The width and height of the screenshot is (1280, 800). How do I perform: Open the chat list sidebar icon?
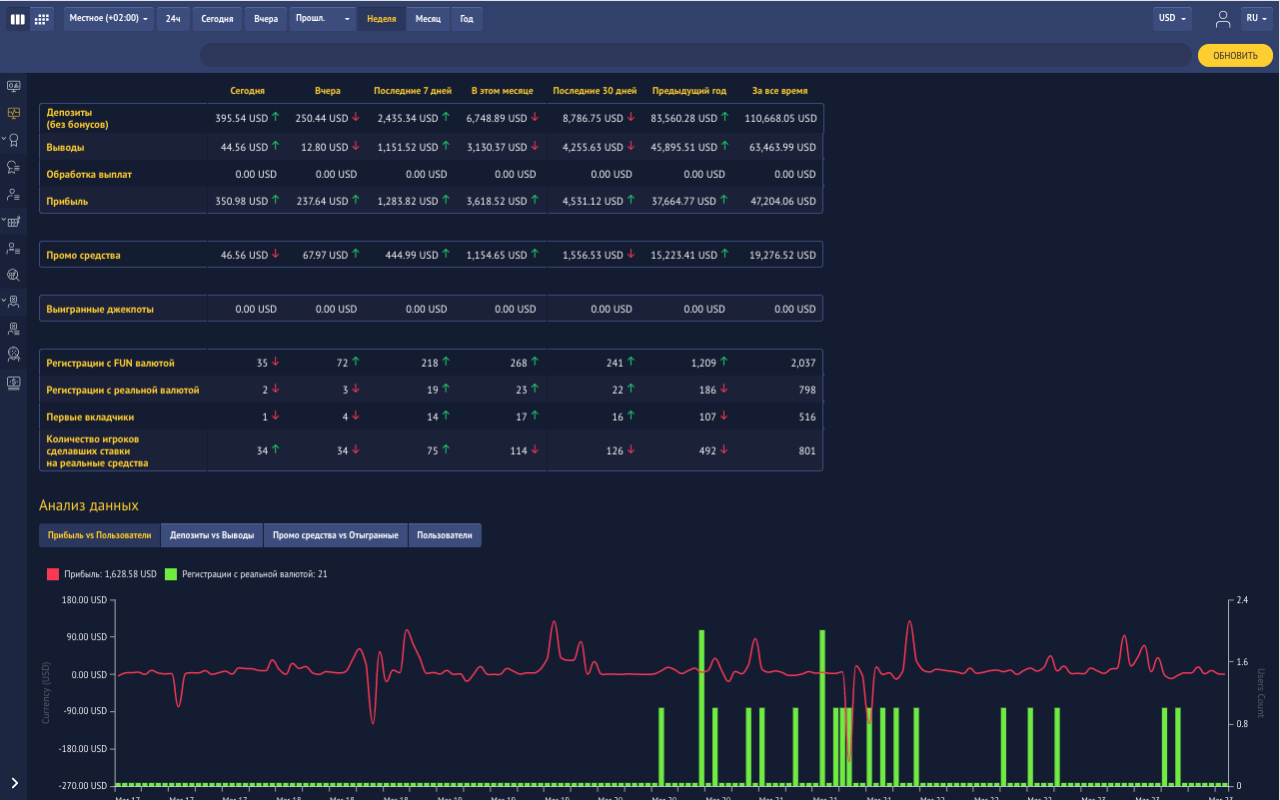pos(13,167)
